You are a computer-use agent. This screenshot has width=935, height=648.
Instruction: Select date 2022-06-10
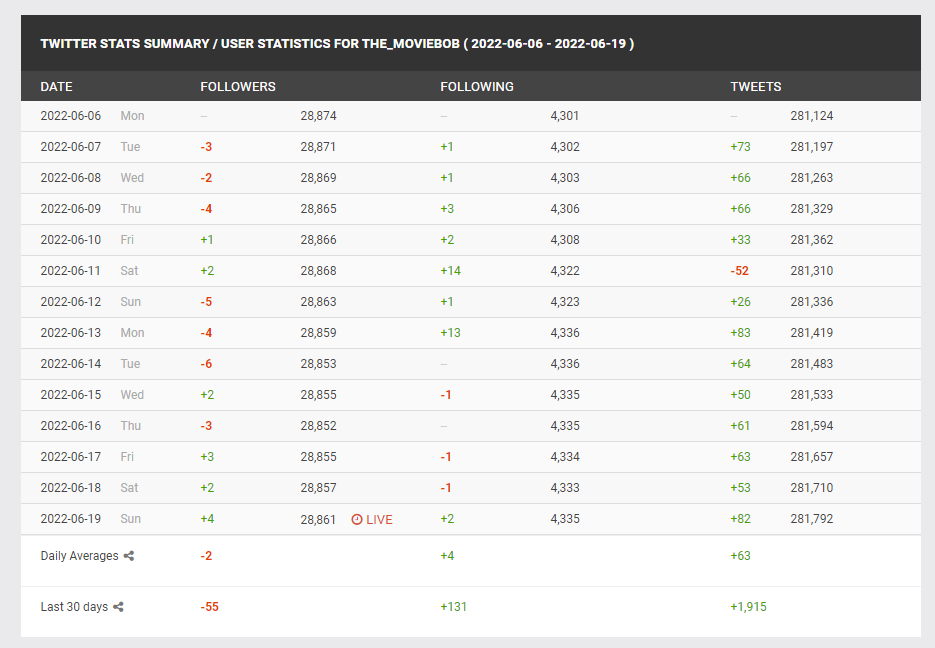[71, 240]
